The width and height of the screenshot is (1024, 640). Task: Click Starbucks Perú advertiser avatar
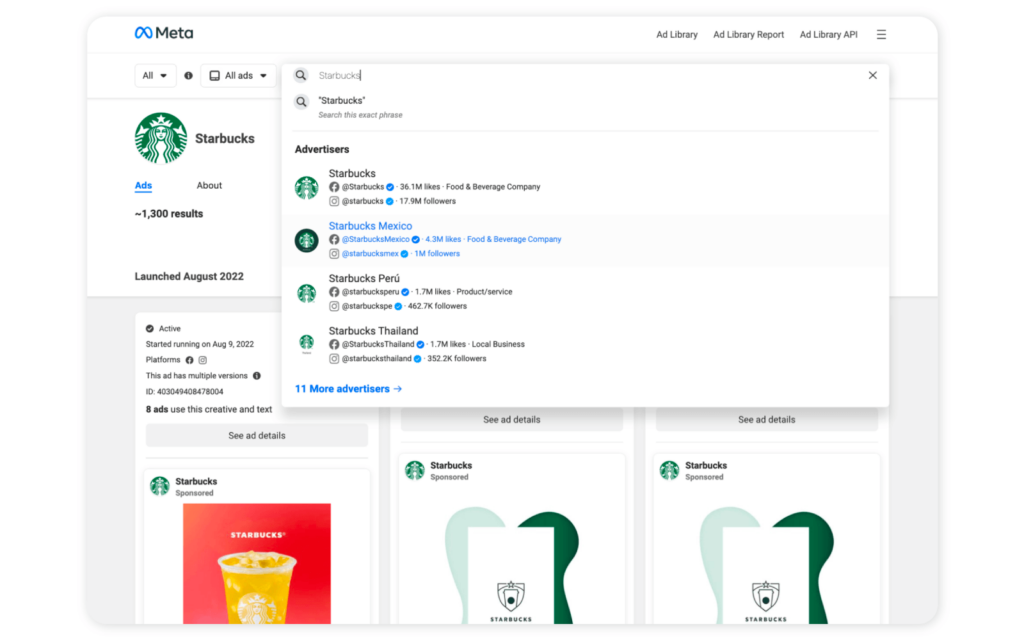306,293
